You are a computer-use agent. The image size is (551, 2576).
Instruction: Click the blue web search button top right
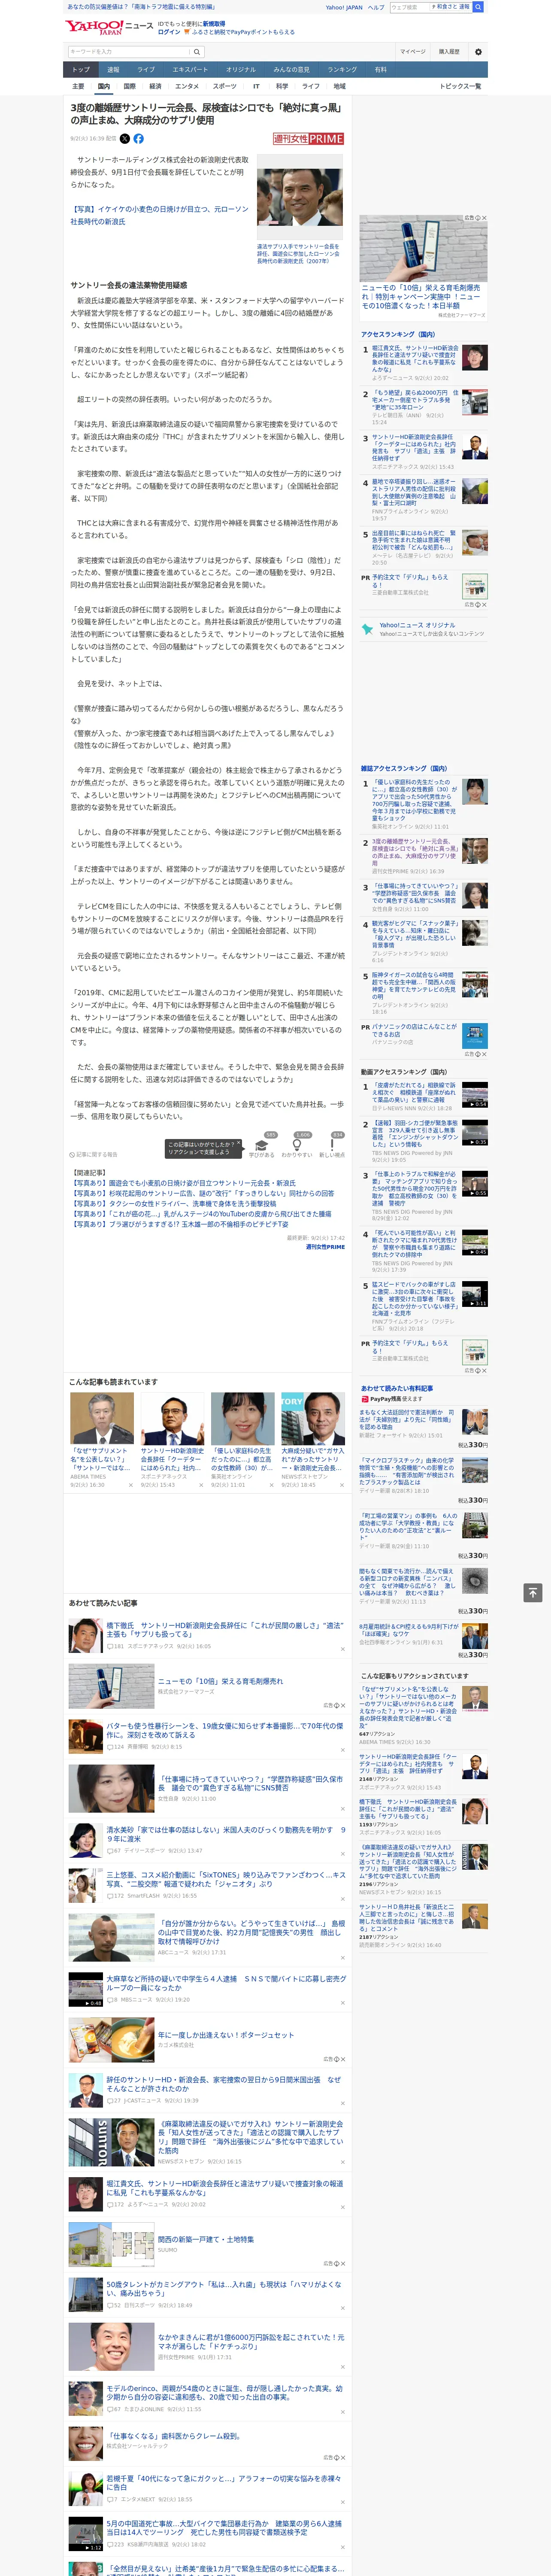click(x=478, y=7)
